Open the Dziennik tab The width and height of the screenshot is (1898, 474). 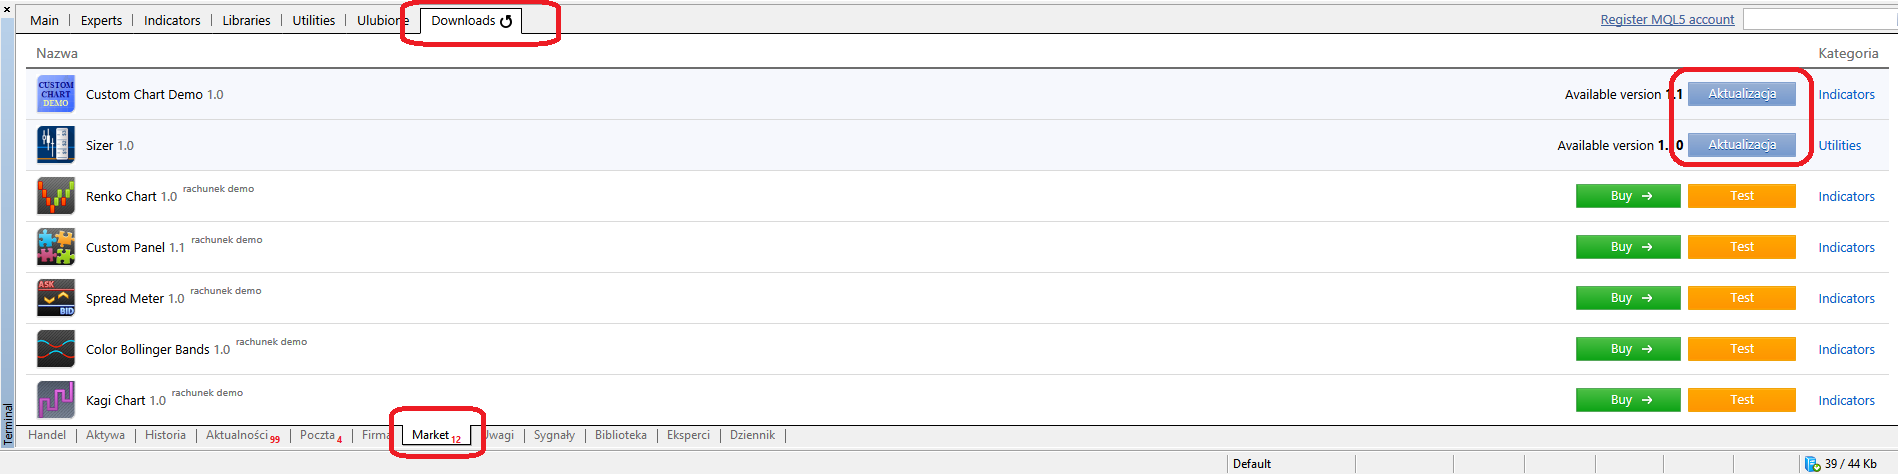point(752,435)
